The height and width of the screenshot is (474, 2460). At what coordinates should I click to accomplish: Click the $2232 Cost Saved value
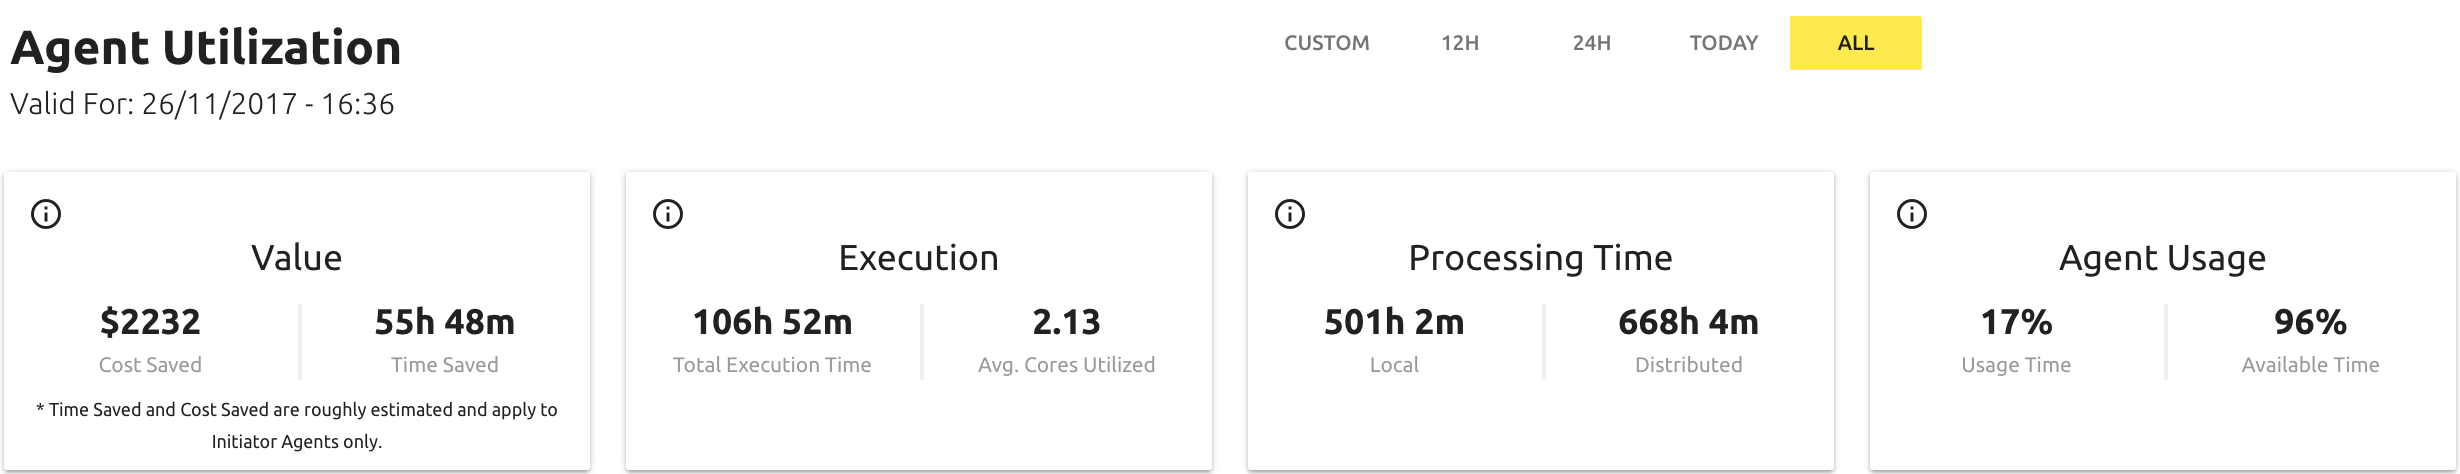pos(150,322)
